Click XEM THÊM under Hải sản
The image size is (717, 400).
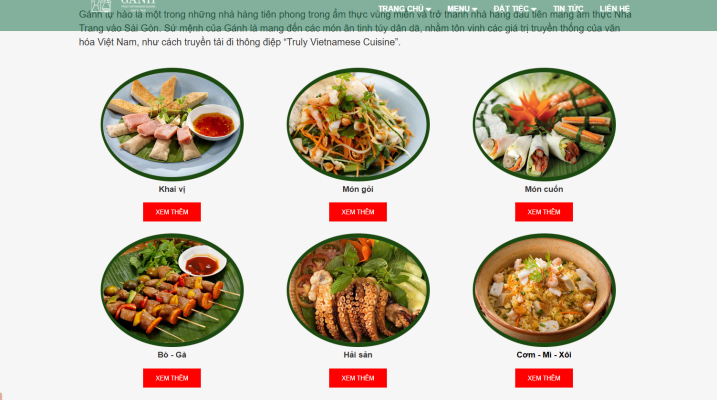[x=358, y=378]
